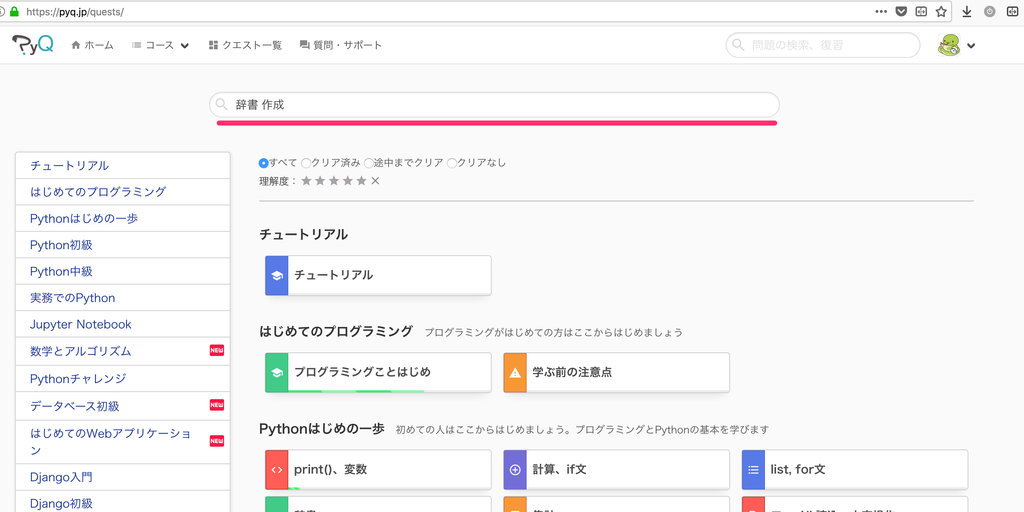Click progress bar under プログラミングことはじめ card
Viewport: 1024px width, 512px height.
(357, 391)
